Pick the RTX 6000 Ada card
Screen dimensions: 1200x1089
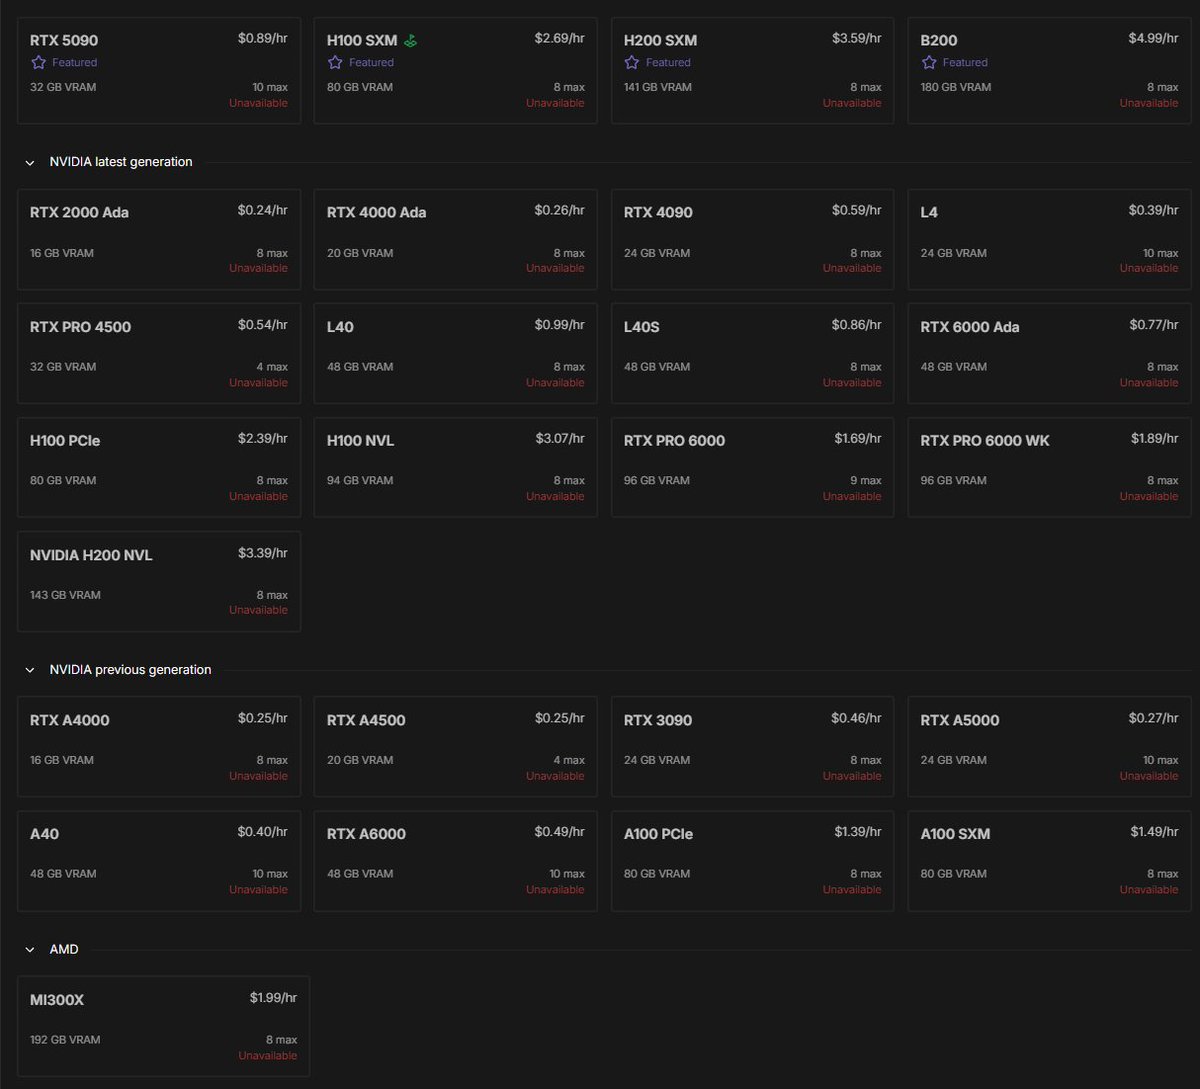[1050, 354]
